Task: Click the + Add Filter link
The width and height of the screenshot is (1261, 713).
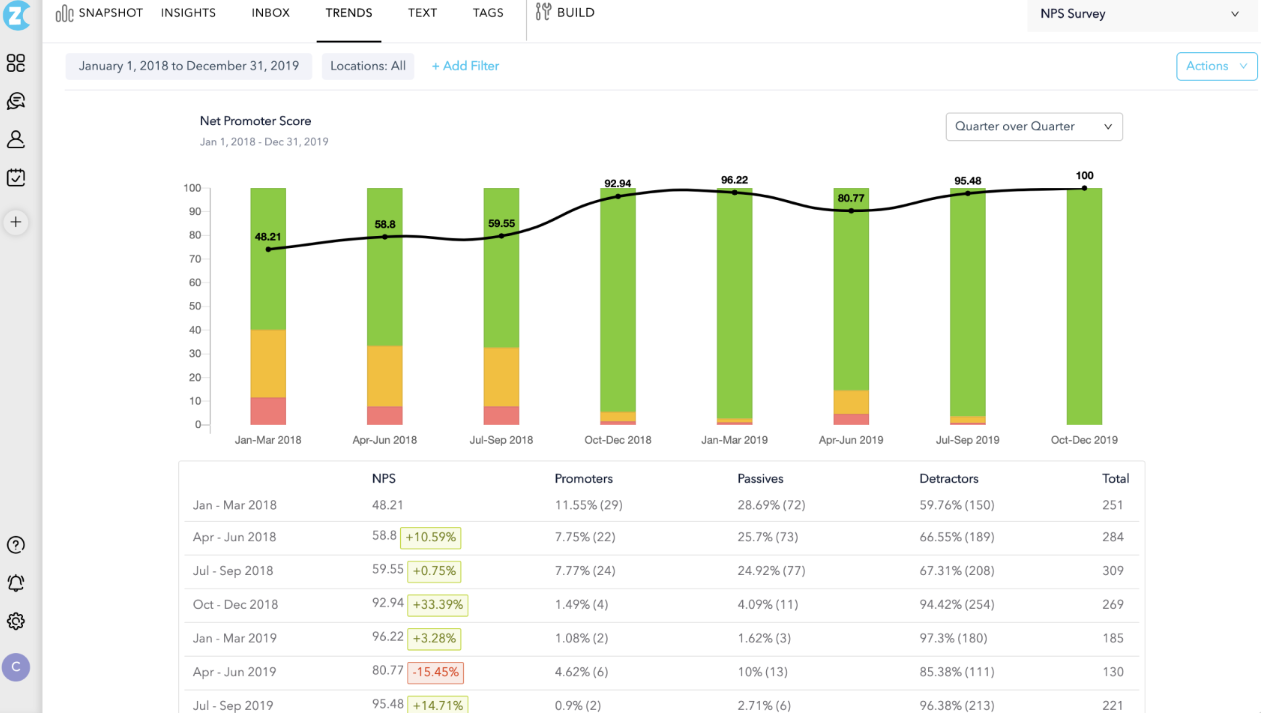Action: click(x=465, y=66)
